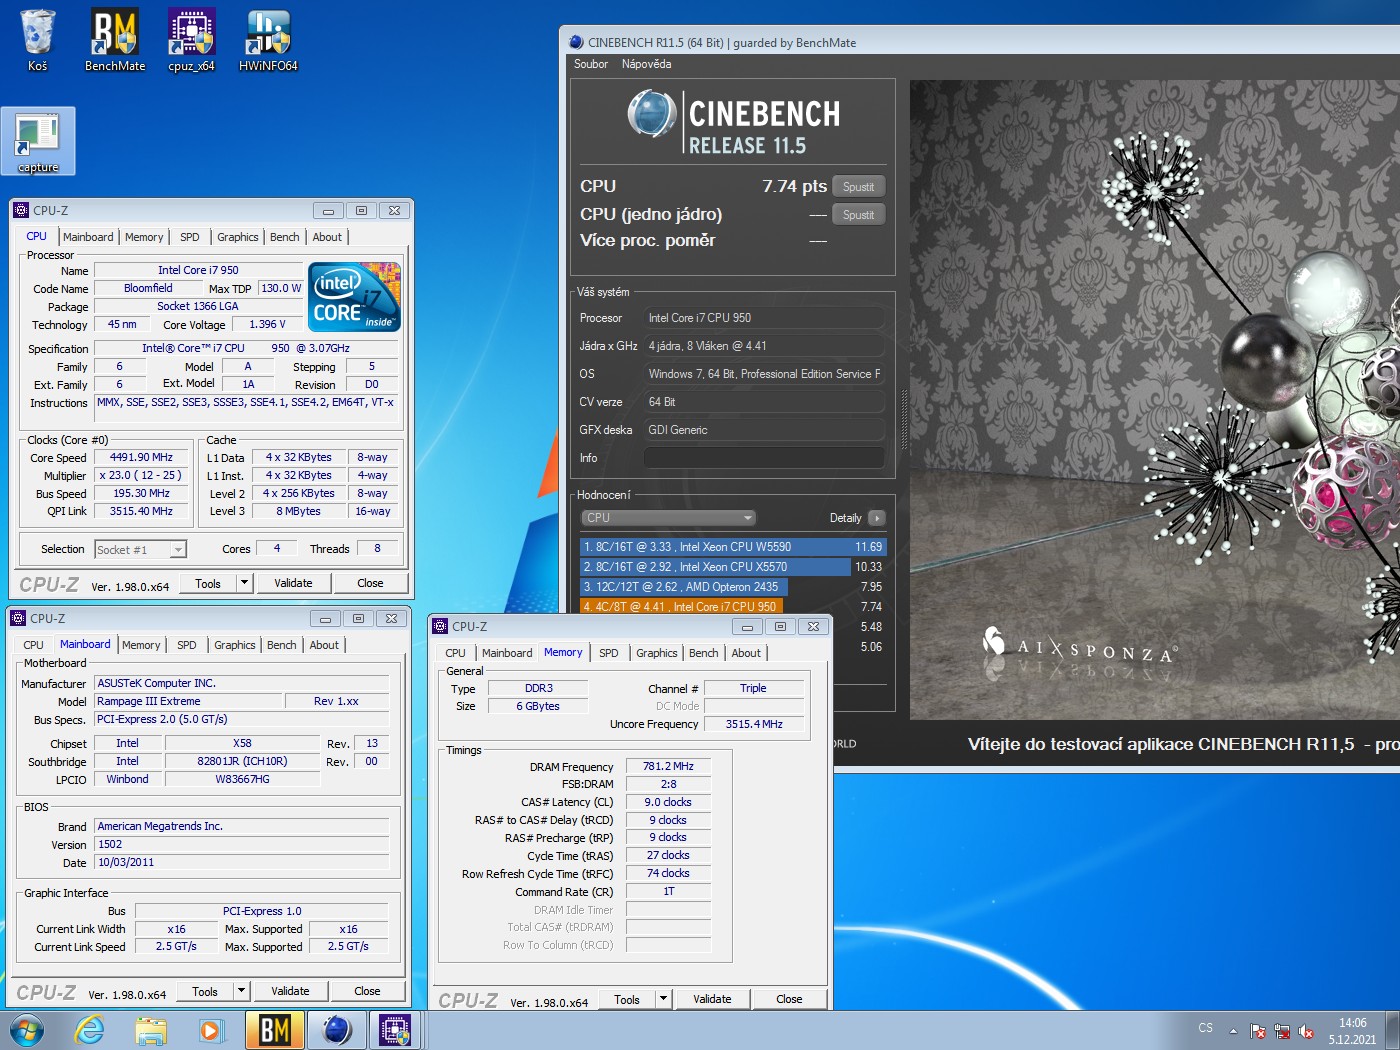Select ranking row AMD Opteron 2435

pos(732,587)
